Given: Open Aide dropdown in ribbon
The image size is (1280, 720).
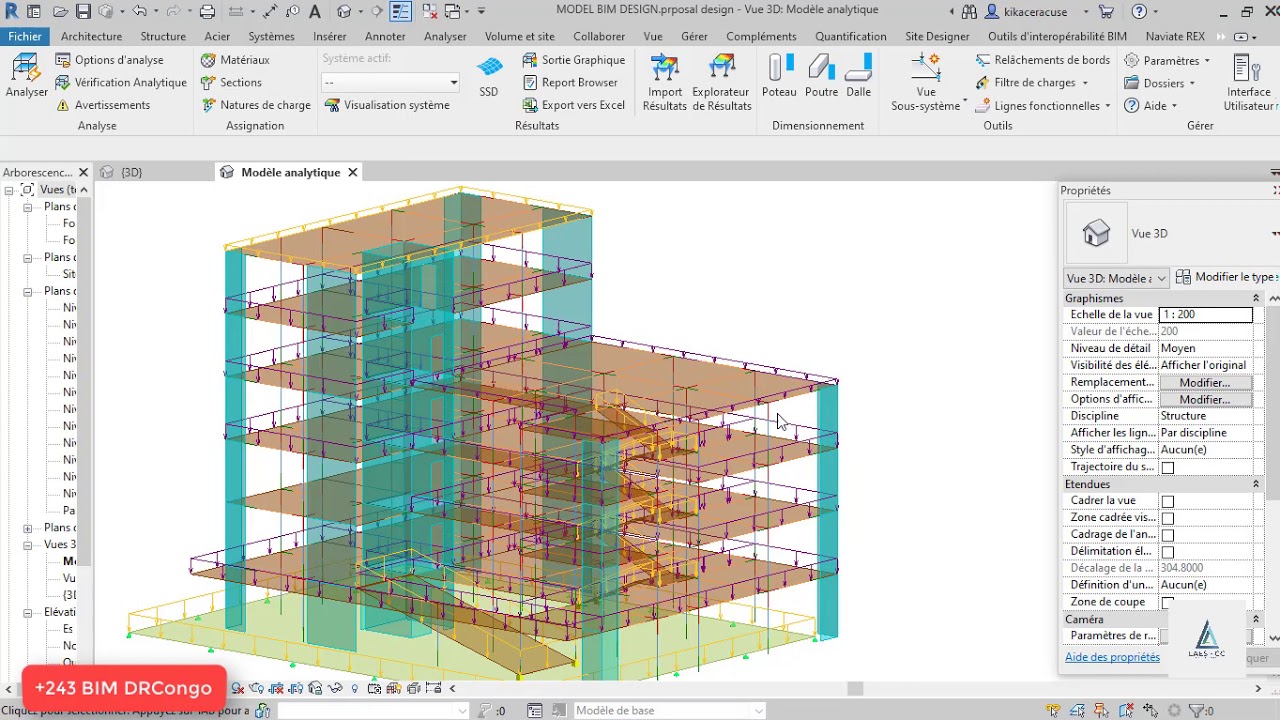Looking at the screenshot, I should point(1151,105).
